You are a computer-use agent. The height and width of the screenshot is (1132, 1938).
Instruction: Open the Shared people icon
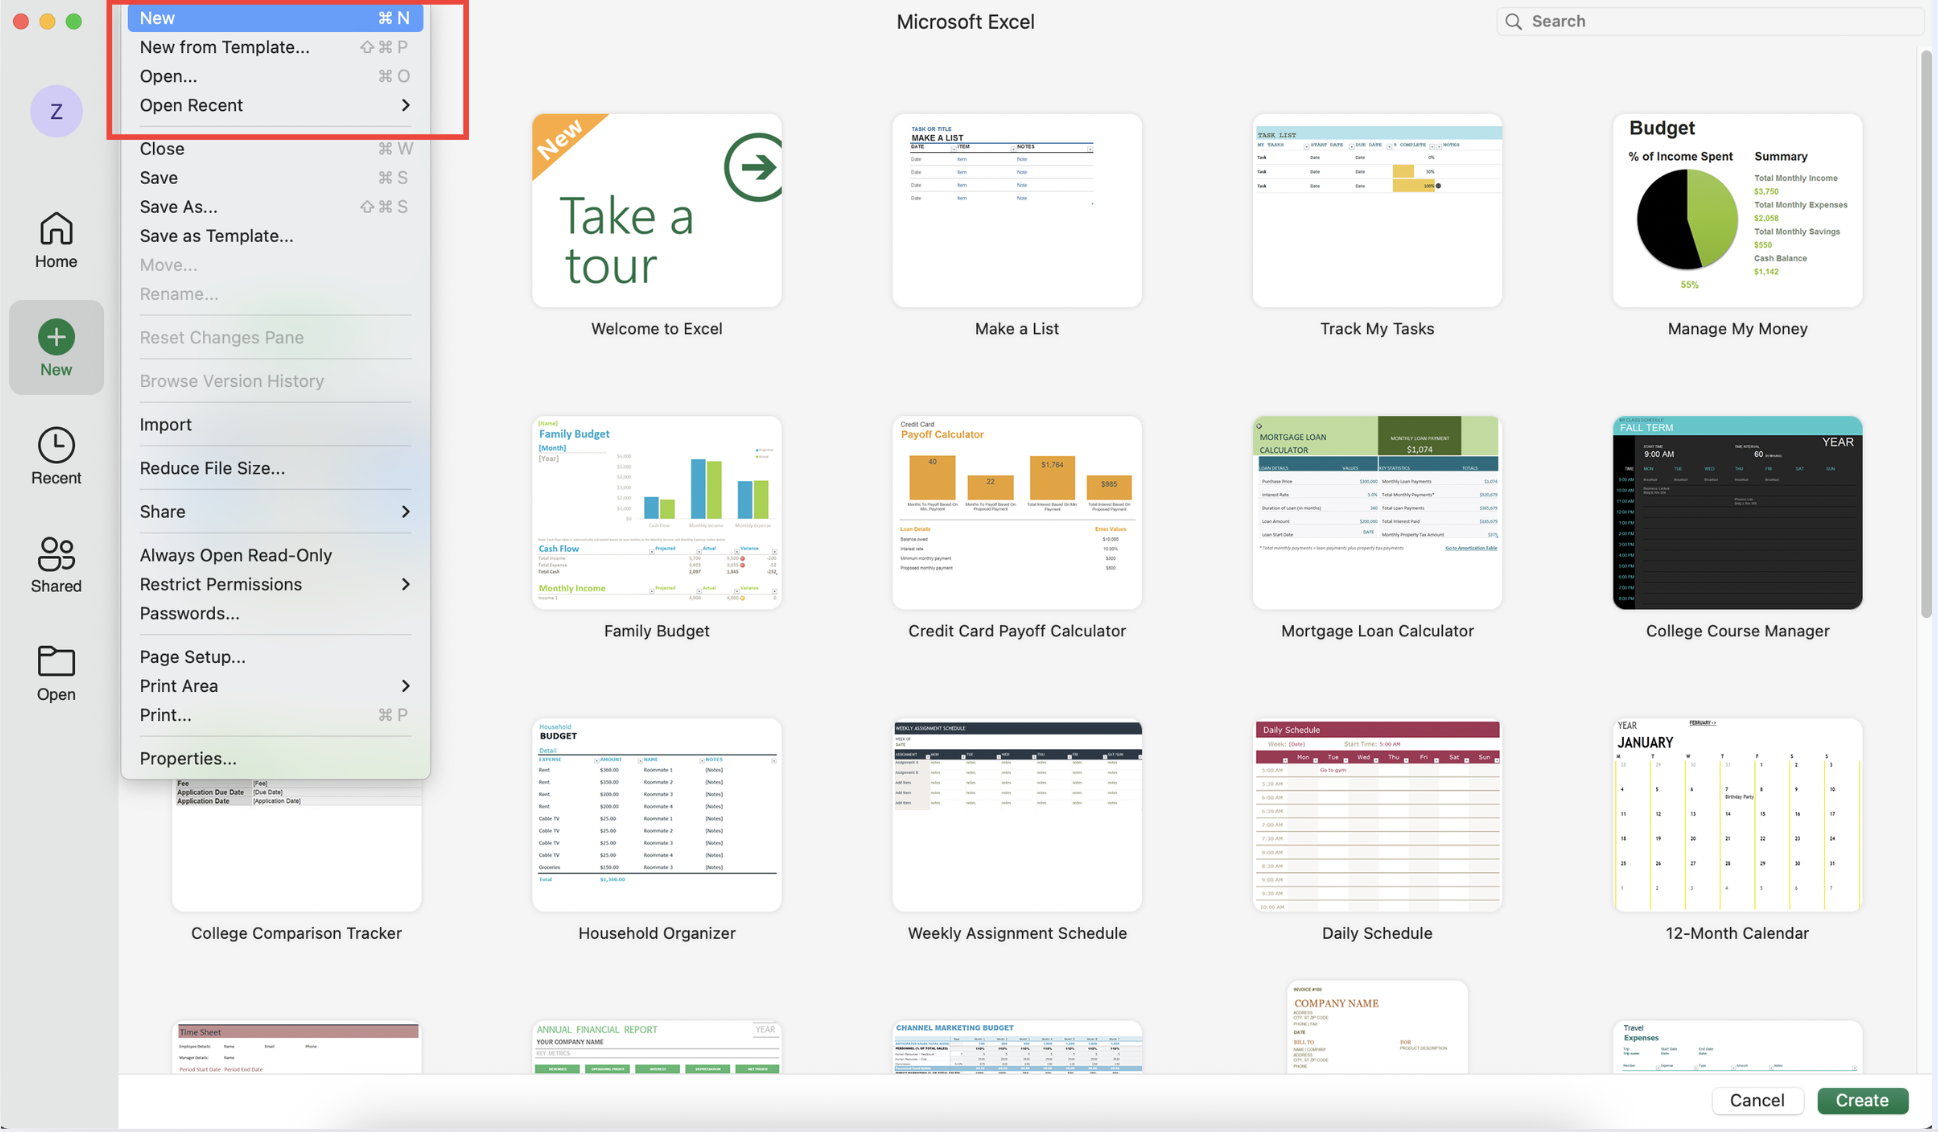point(56,553)
